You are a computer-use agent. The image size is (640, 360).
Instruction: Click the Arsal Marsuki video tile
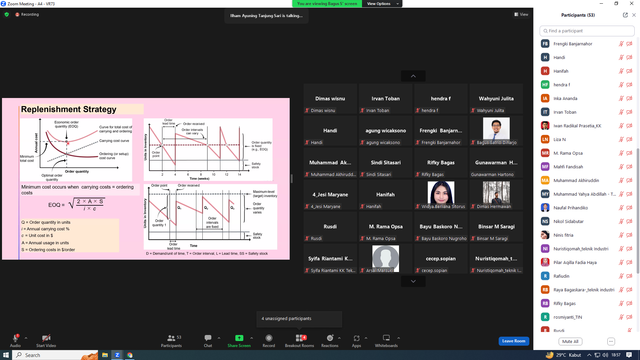click(385, 259)
